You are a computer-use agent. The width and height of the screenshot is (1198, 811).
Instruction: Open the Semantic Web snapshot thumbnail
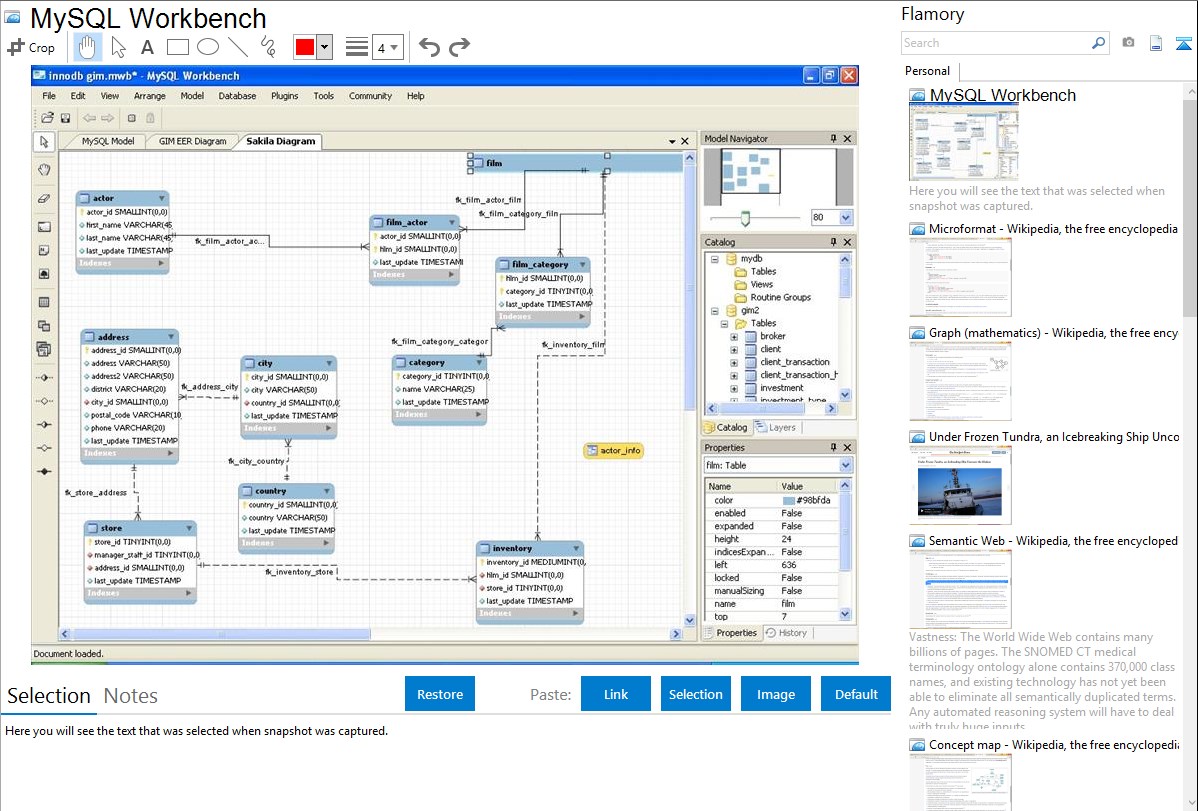(x=960, y=588)
